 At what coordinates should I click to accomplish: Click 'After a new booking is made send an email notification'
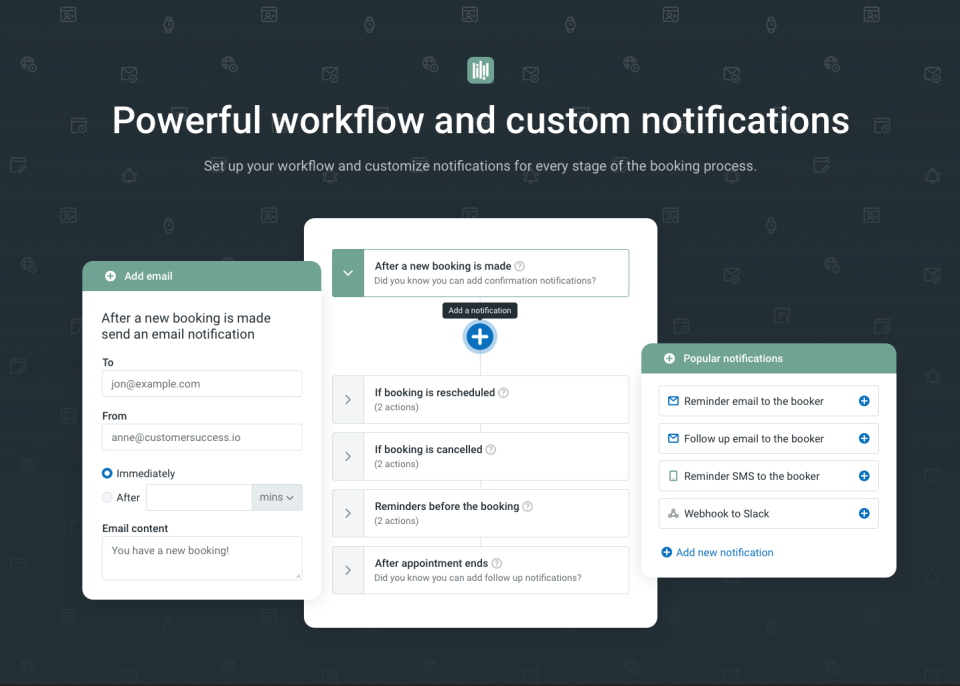186,326
